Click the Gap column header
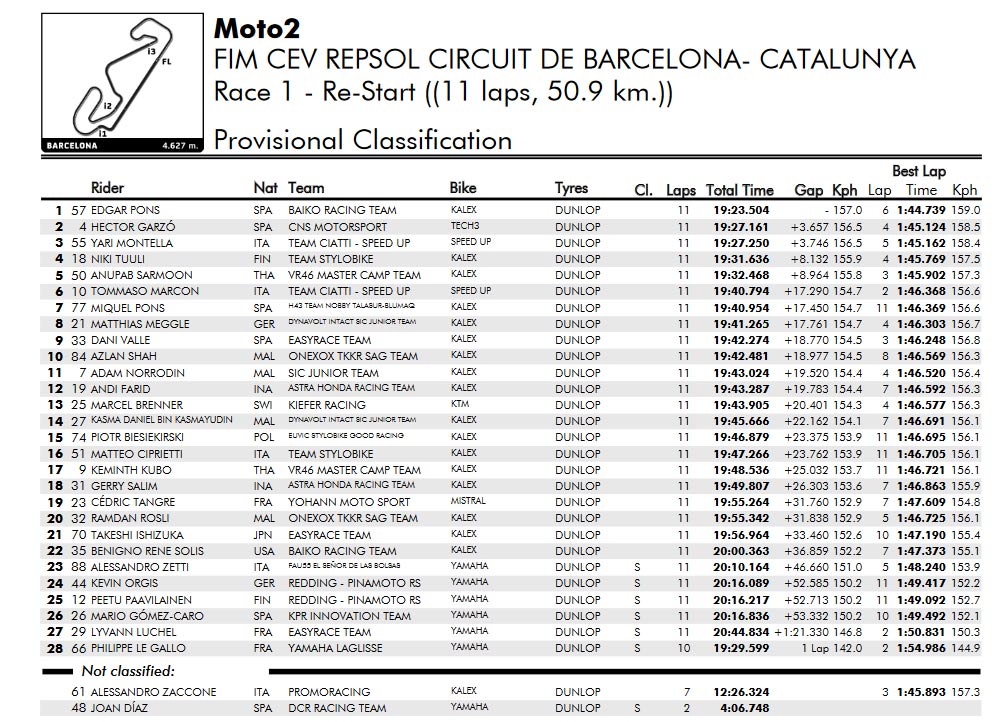 pos(808,190)
